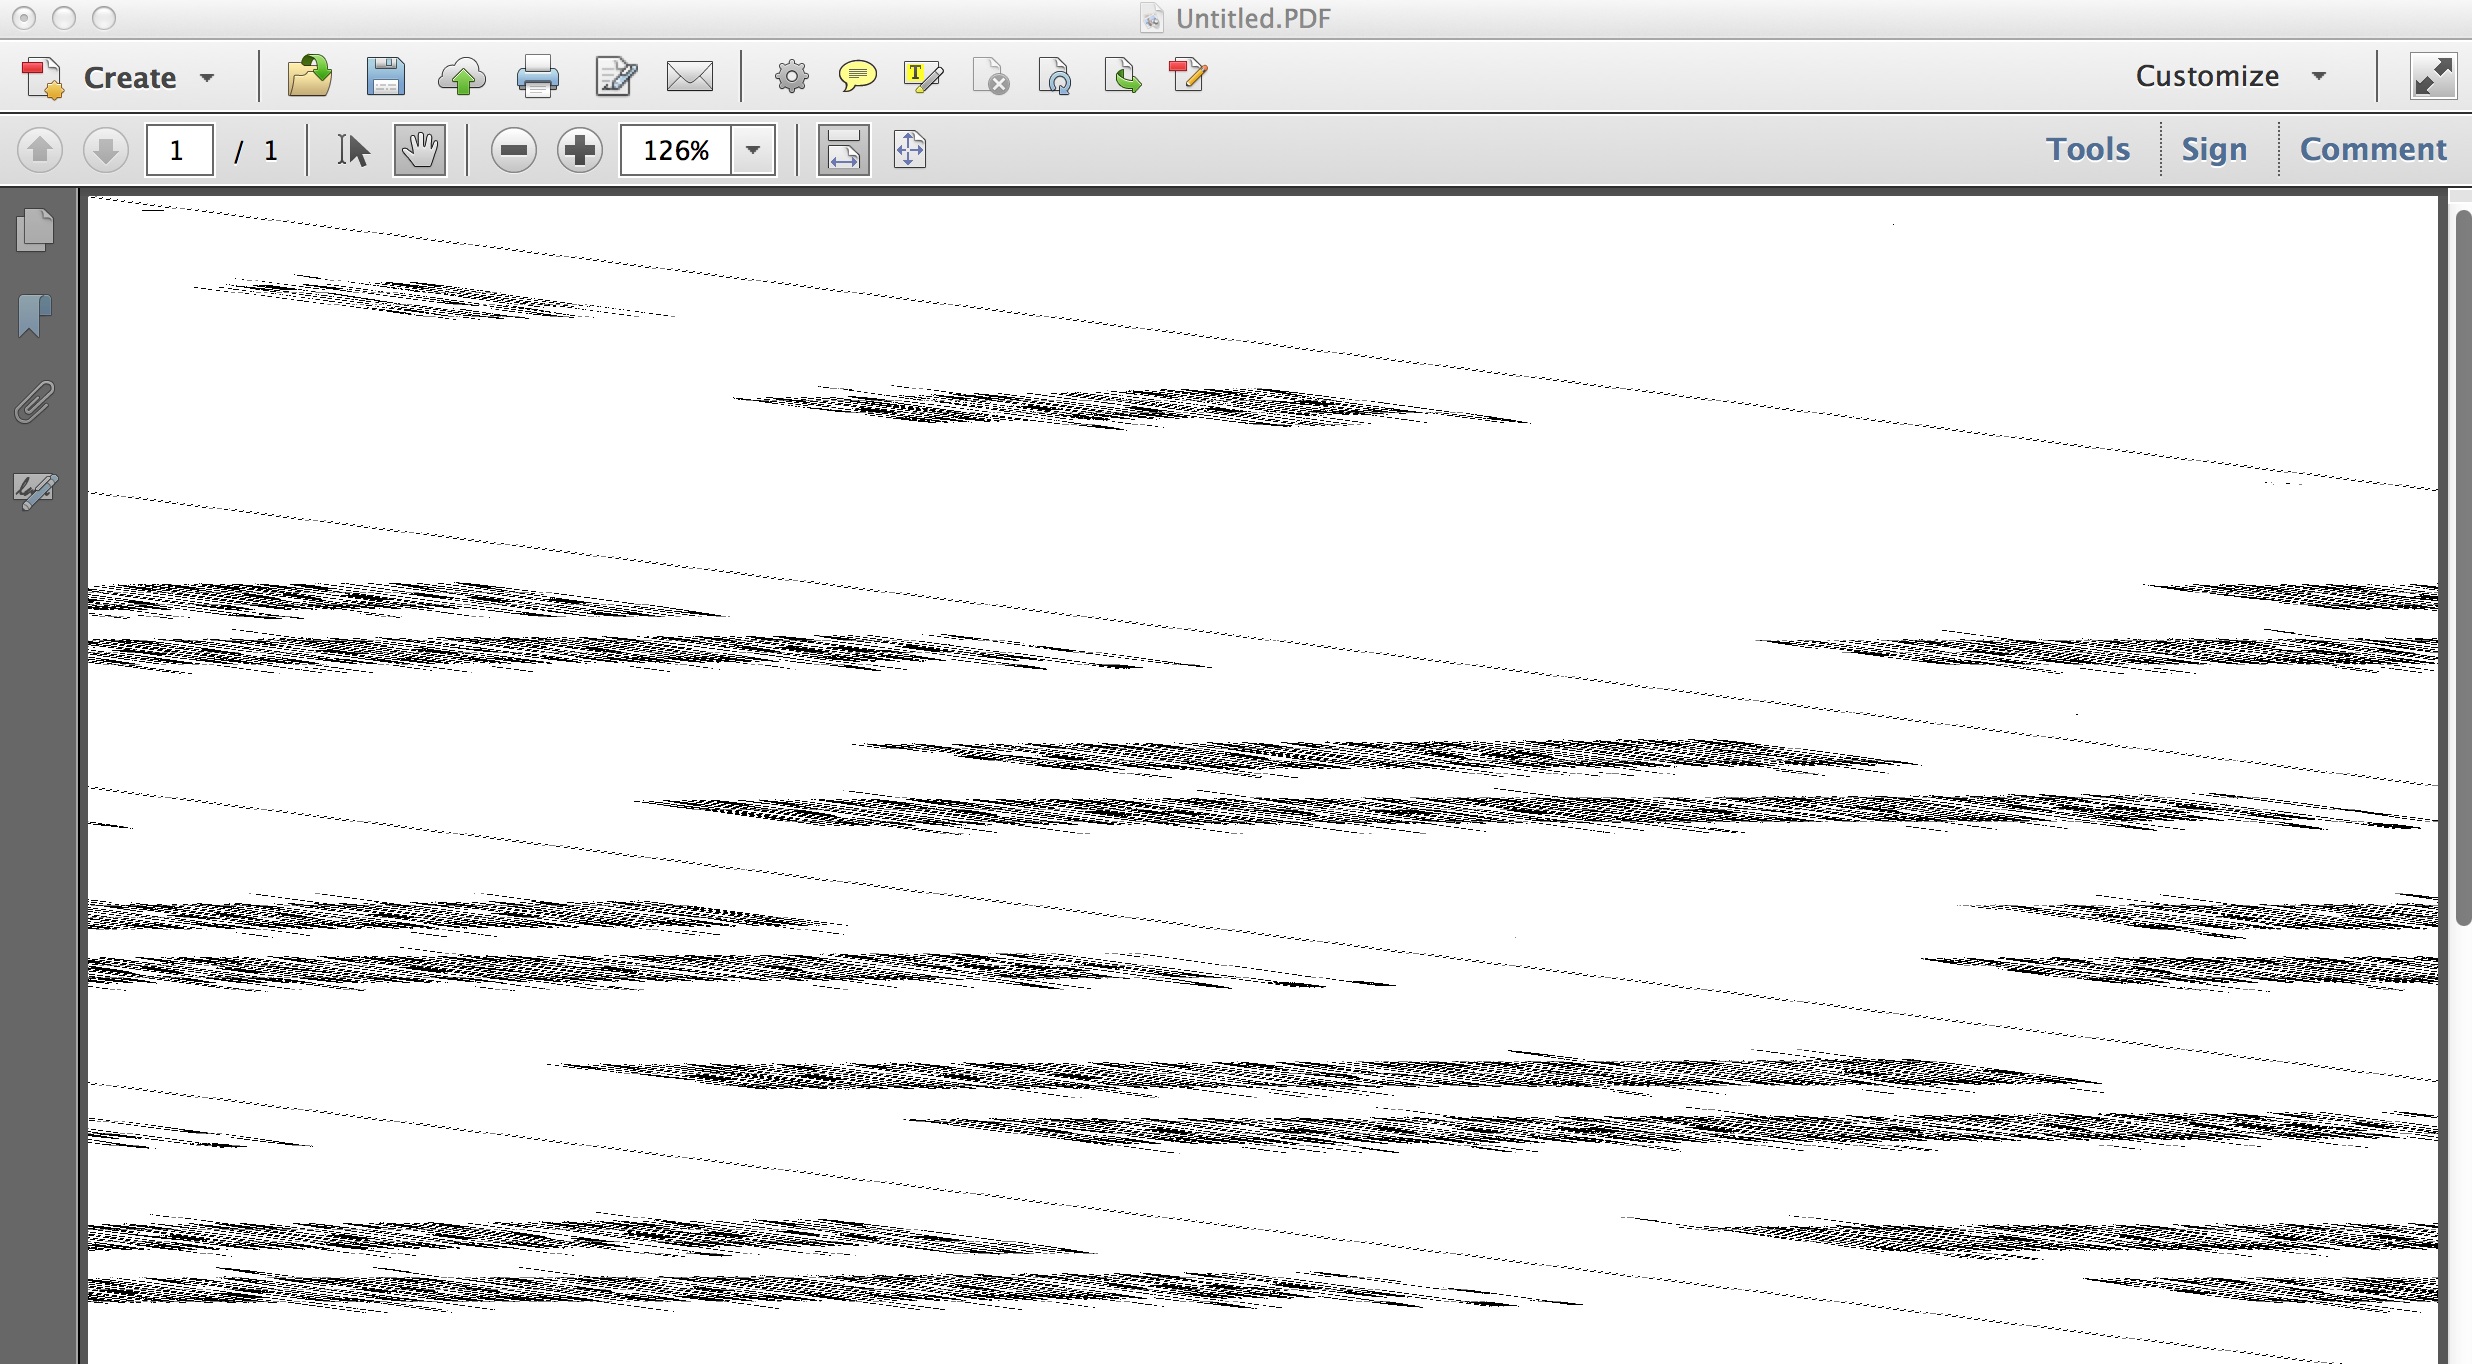Image resolution: width=2472 pixels, height=1364 pixels.
Task: Open a file using the folder icon
Action: click(x=310, y=76)
